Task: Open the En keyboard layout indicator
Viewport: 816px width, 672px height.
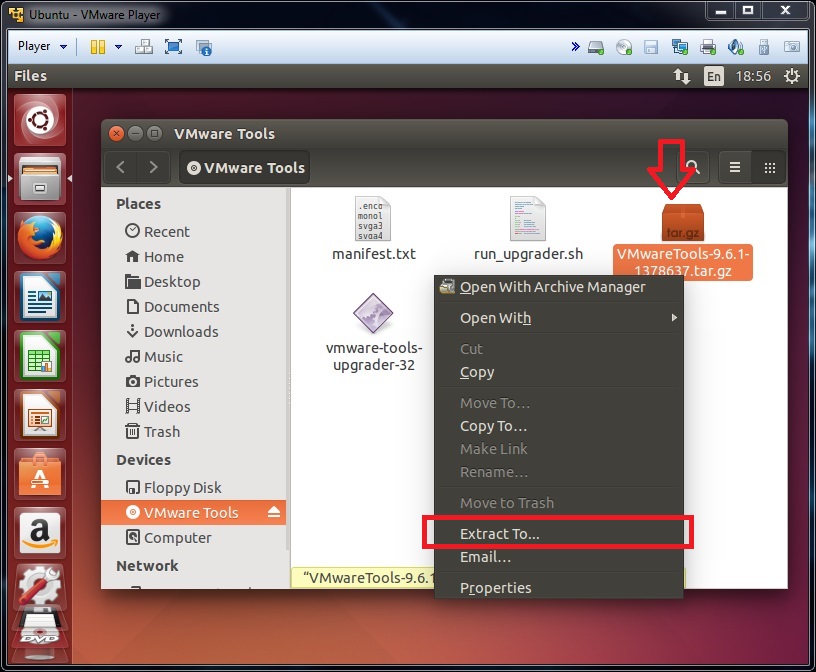Action: point(713,77)
